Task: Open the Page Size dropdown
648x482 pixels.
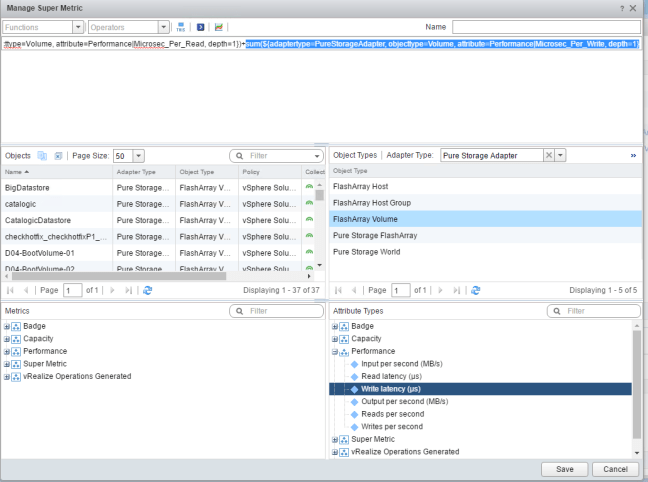Action: 138,156
